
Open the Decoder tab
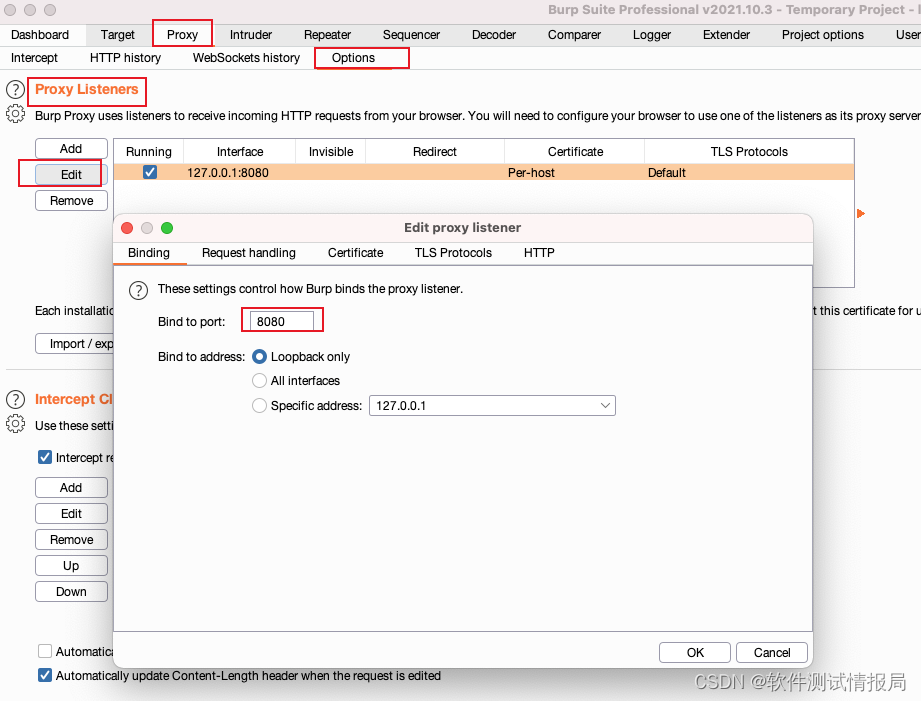tap(494, 35)
